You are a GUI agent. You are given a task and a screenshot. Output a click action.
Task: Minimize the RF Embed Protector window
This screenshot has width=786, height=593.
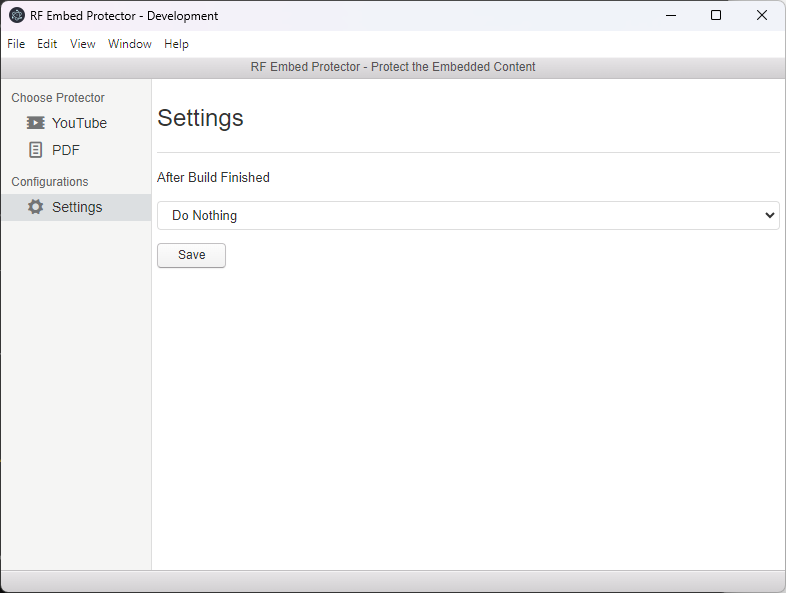(671, 16)
